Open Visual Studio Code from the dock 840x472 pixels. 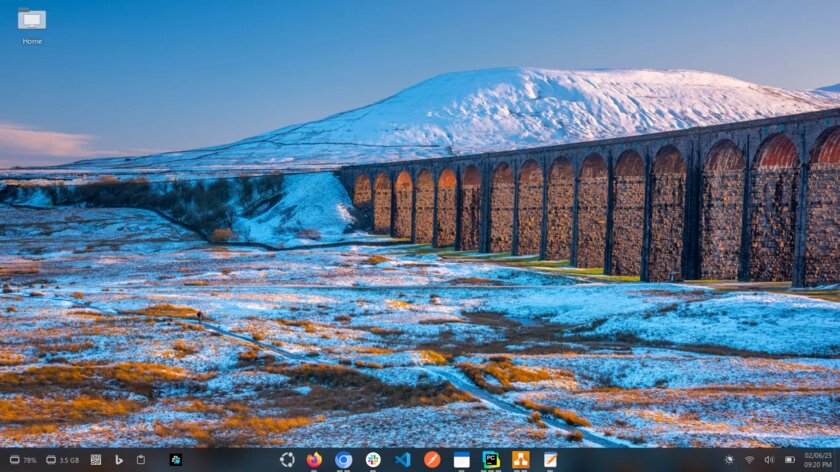[x=402, y=460]
